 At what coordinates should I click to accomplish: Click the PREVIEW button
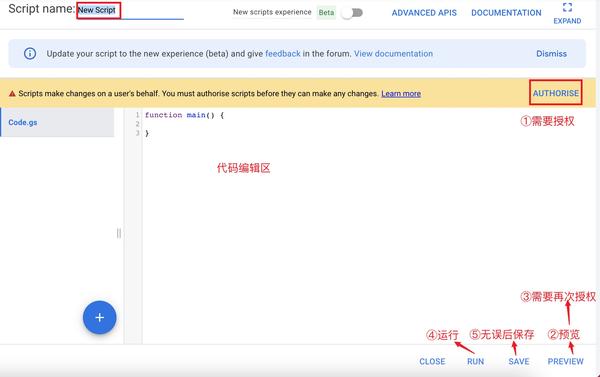565,361
